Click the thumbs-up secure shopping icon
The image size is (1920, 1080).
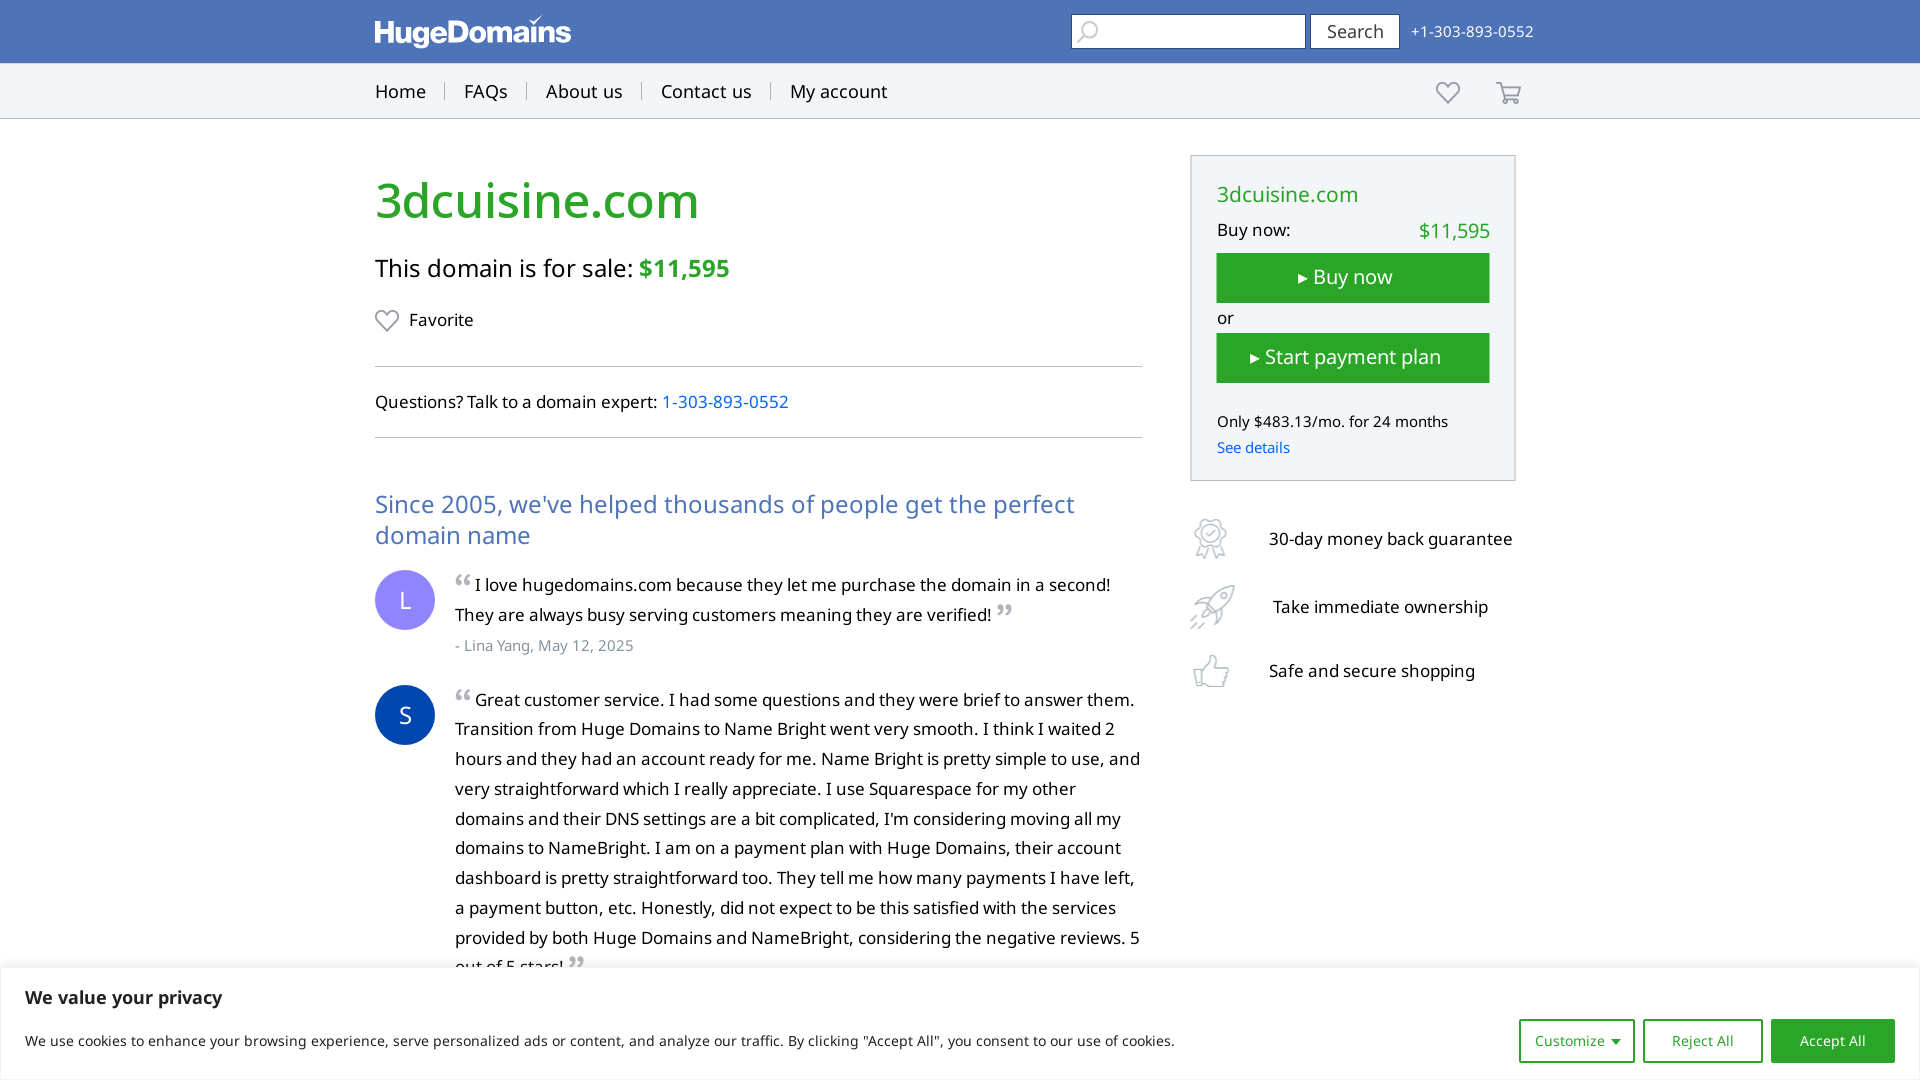[x=1211, y=671]
